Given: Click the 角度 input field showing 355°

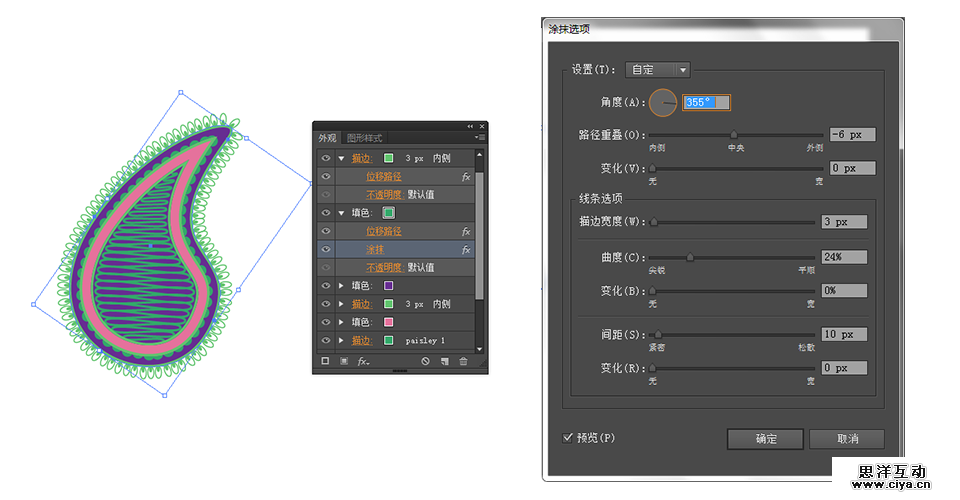Looking at the screenshot, I should tap(707, 102).
